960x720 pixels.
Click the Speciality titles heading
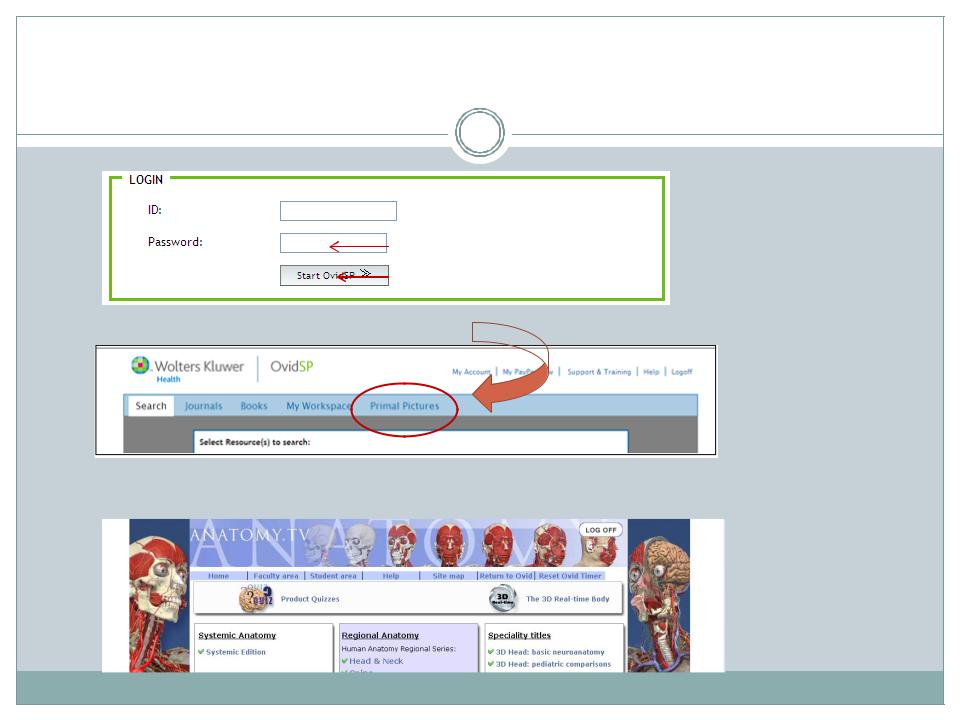(519, 636)
